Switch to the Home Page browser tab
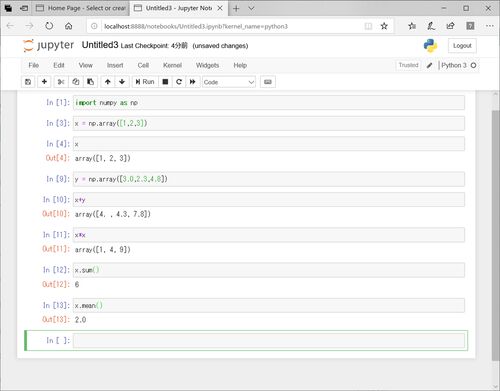Image resolution: width=500 pixels, height=391 pixels. tap(81, 8)
